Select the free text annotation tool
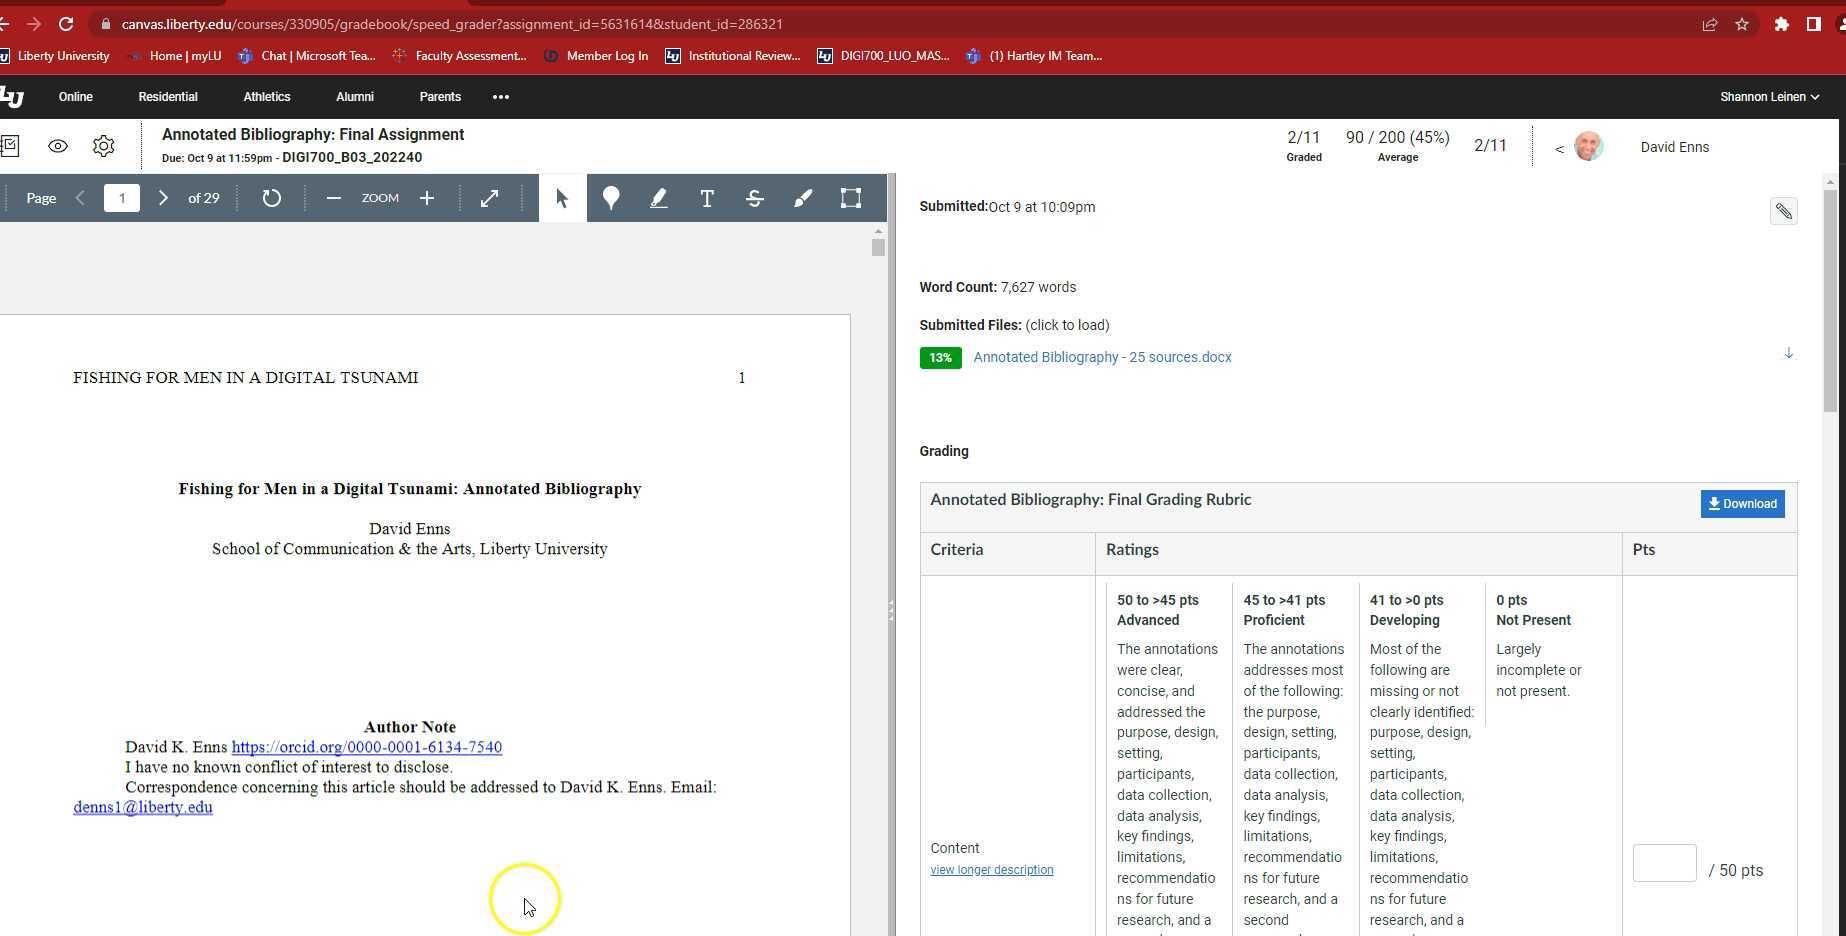Image resolution: width=1846 pixels, height=936 pixels. tap(706, 198)
